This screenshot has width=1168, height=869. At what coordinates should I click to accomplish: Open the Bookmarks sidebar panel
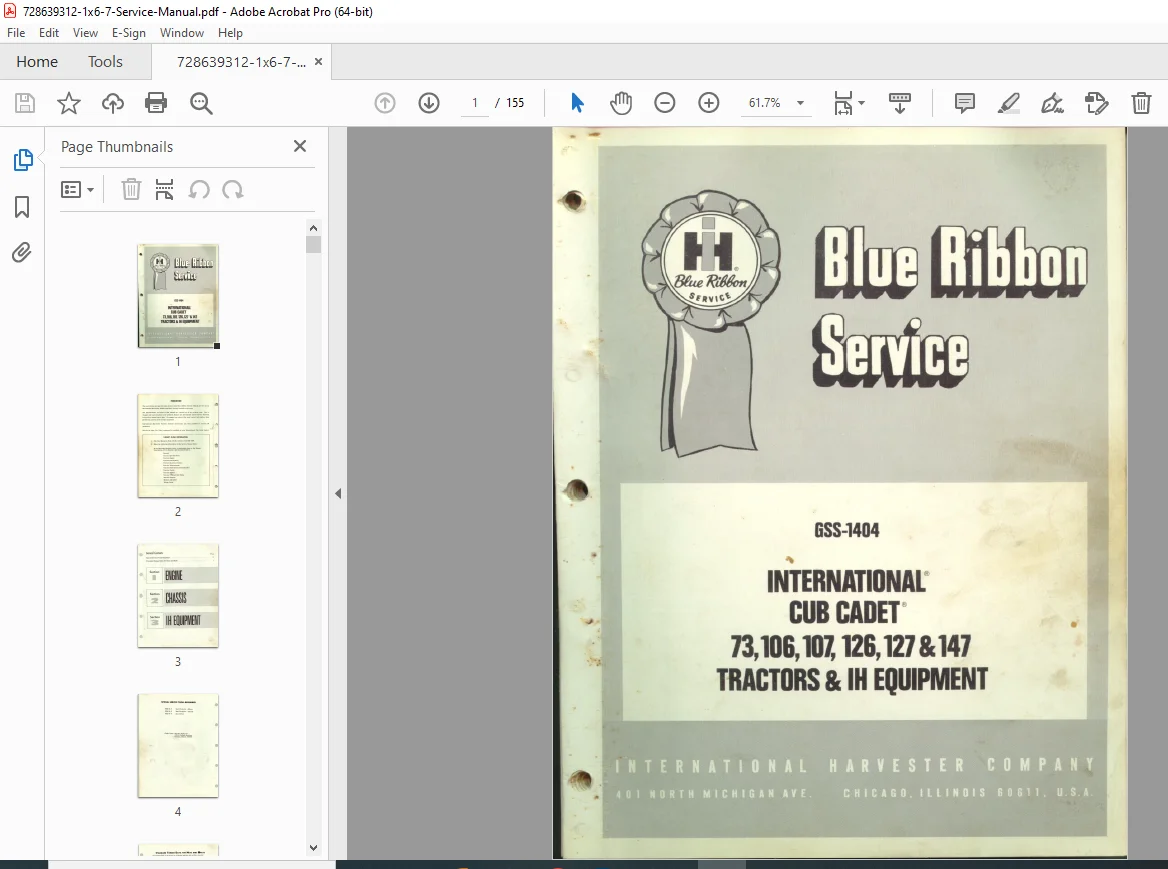pos(22,207)
